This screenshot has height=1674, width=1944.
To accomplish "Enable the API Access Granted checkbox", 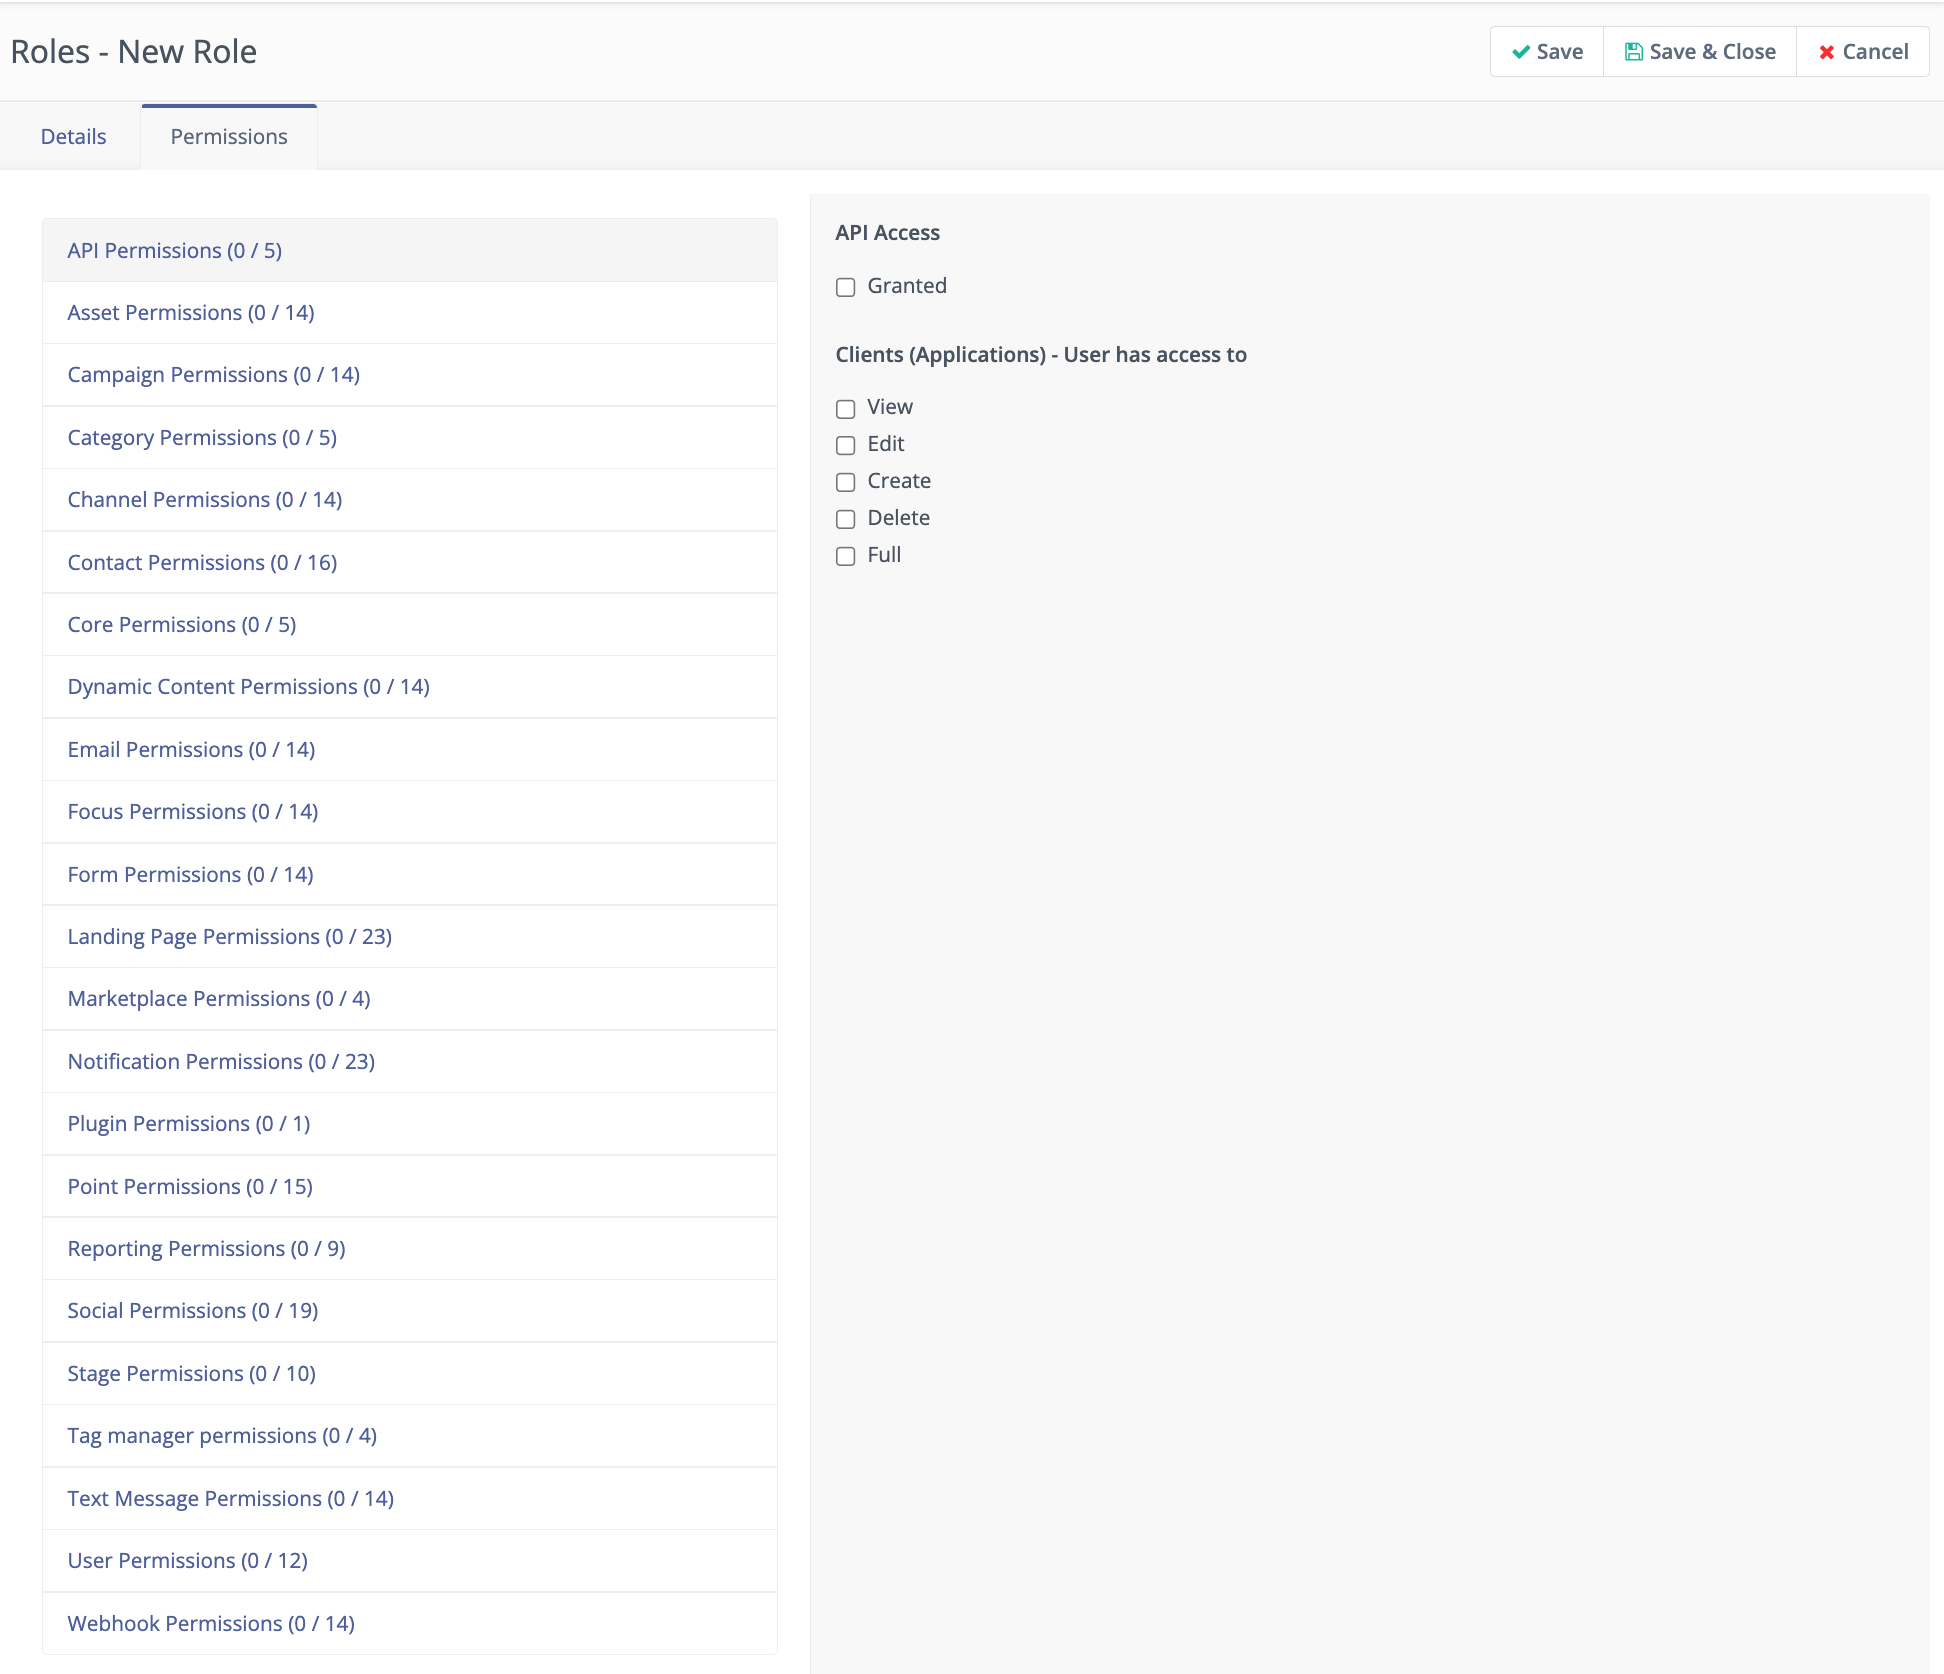I will [846, 287].
